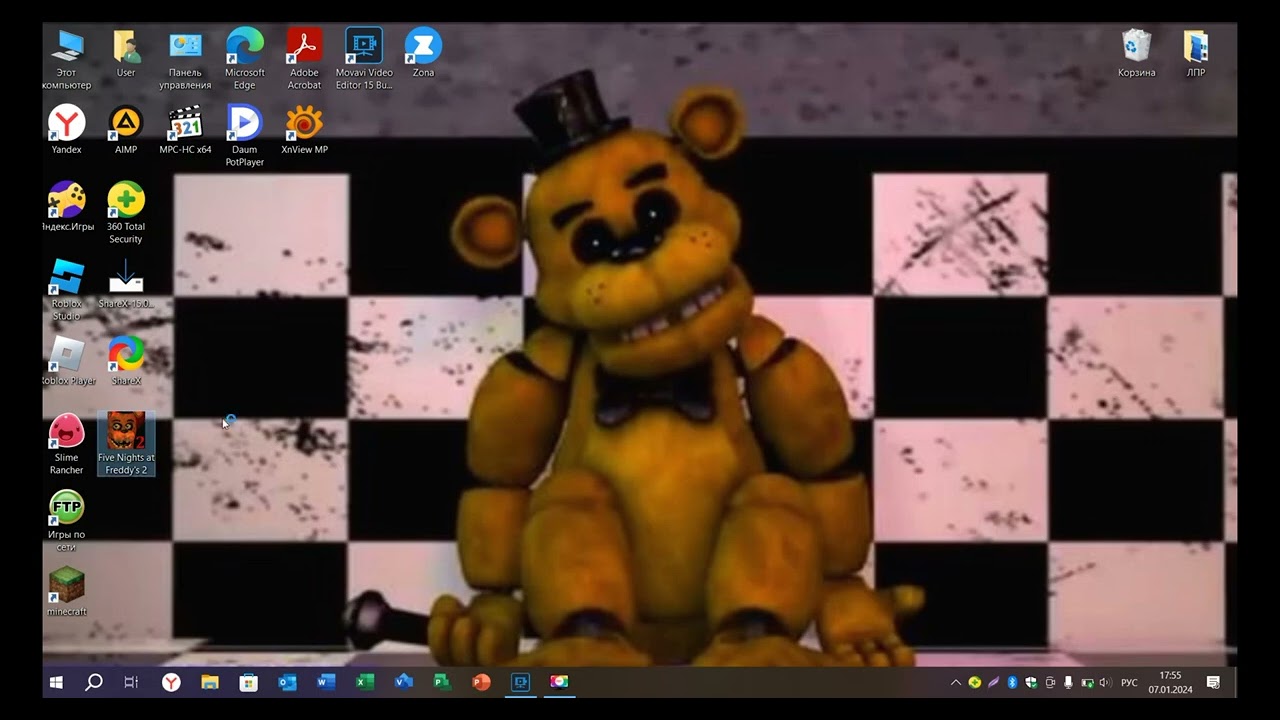
Task: Open Microsoft Store from the taskbar
Action: tap(249, 682)
